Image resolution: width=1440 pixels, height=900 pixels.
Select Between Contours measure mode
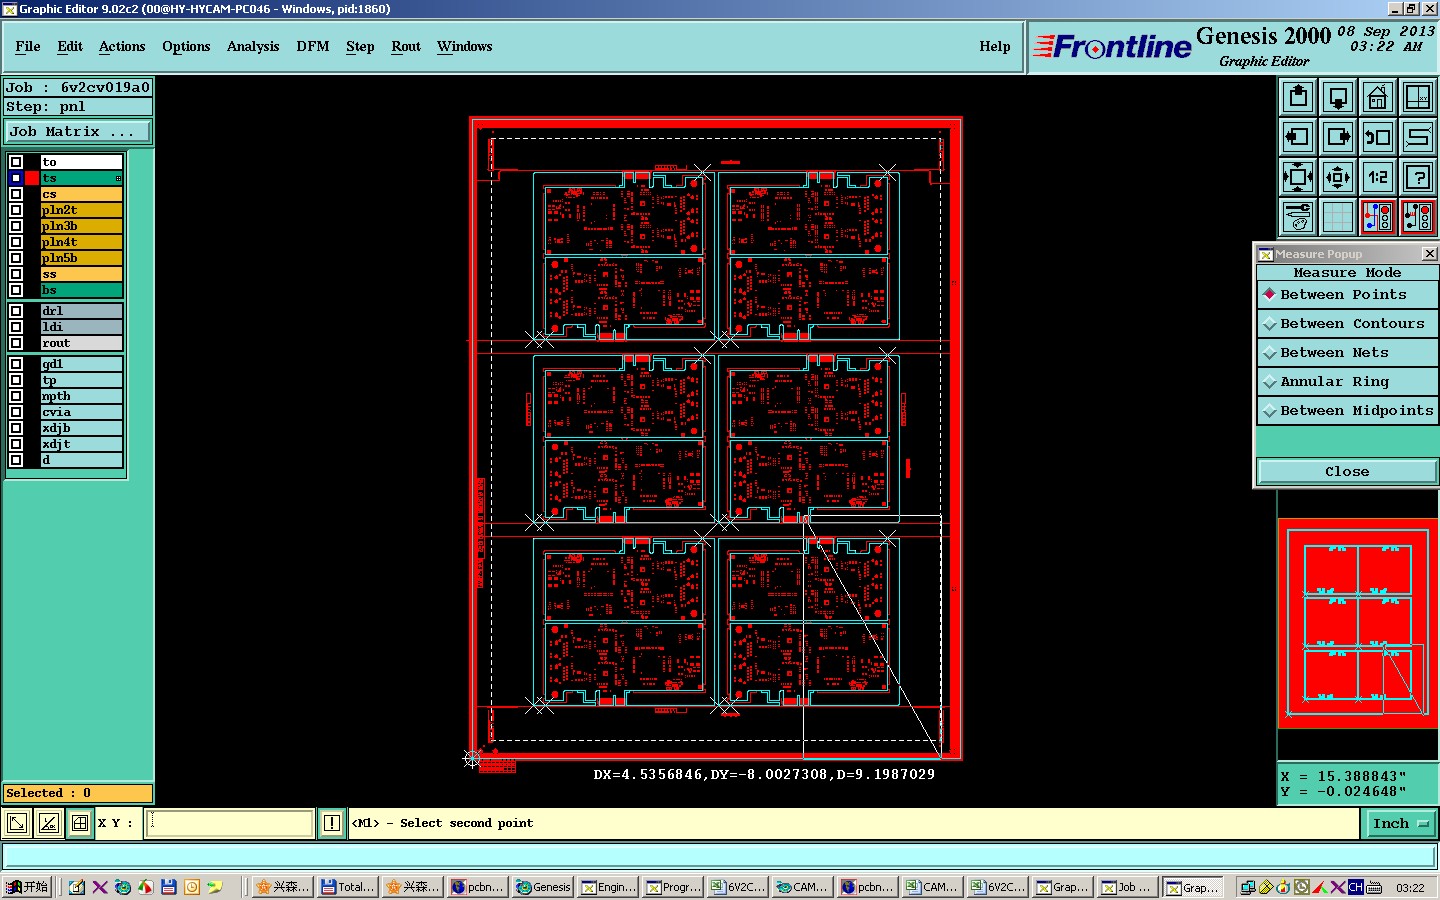coord(1347,324)
